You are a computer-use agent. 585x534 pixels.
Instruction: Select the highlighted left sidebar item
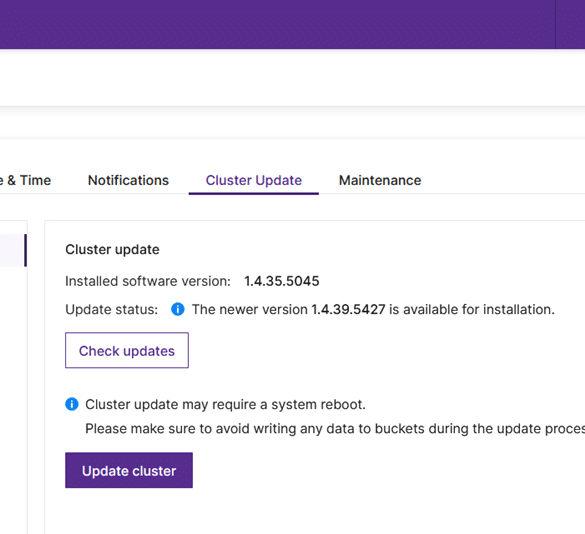click(13, 250)
